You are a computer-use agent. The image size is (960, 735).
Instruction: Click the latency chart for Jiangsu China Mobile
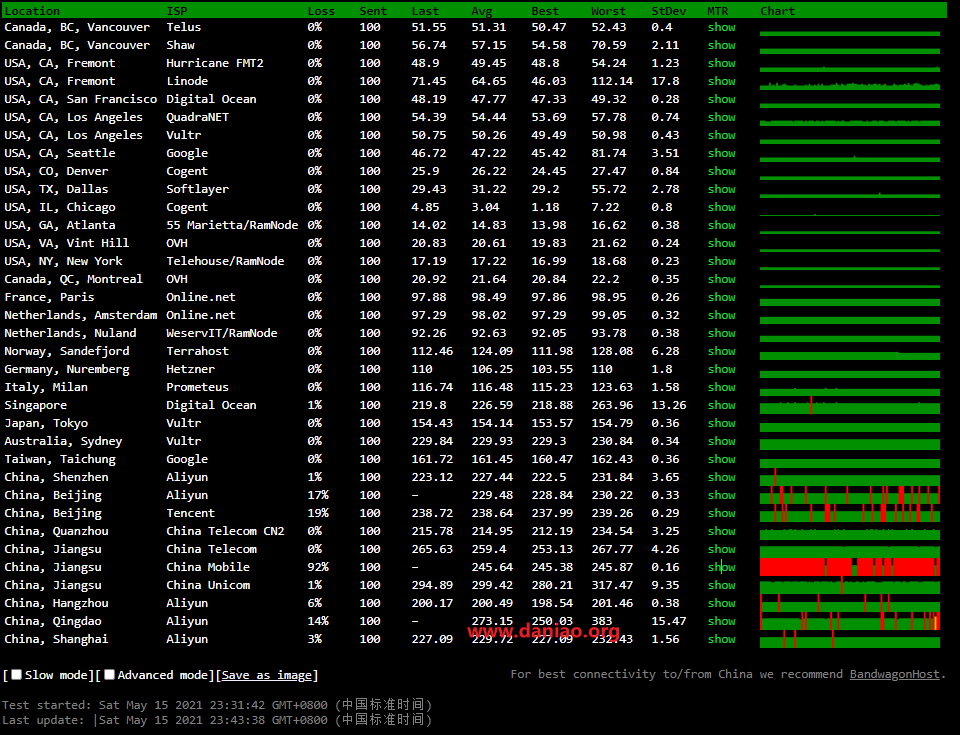pyautogui.click(x=850, y=567)
